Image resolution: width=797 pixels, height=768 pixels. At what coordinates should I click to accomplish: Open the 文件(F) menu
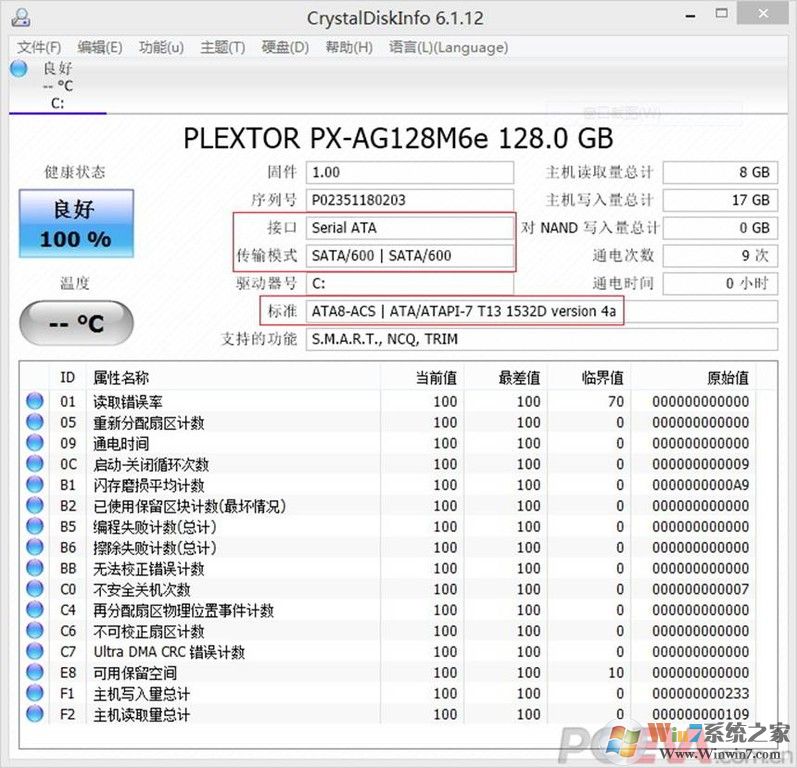[x=39, y=47]
